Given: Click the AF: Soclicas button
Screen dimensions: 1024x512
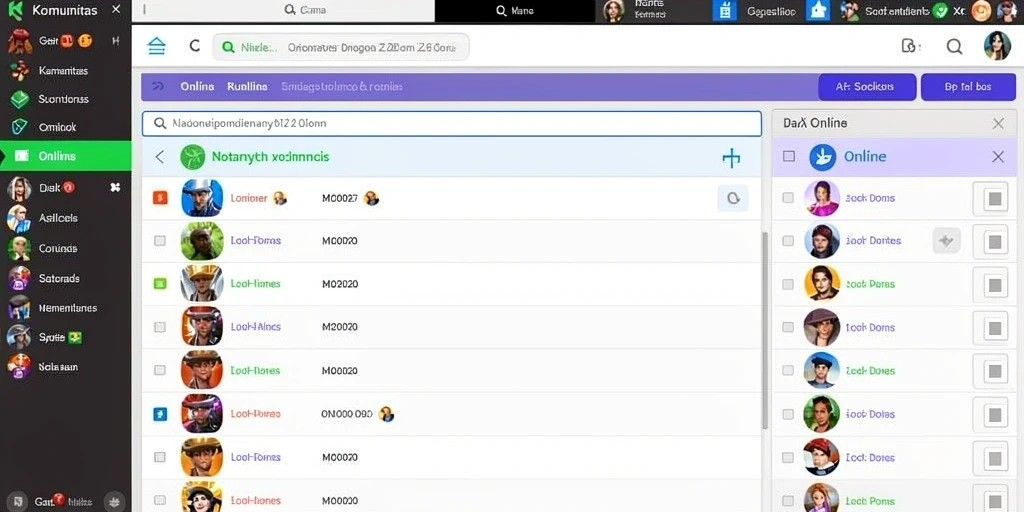Looking at the screenshot, I should point(867,87).
